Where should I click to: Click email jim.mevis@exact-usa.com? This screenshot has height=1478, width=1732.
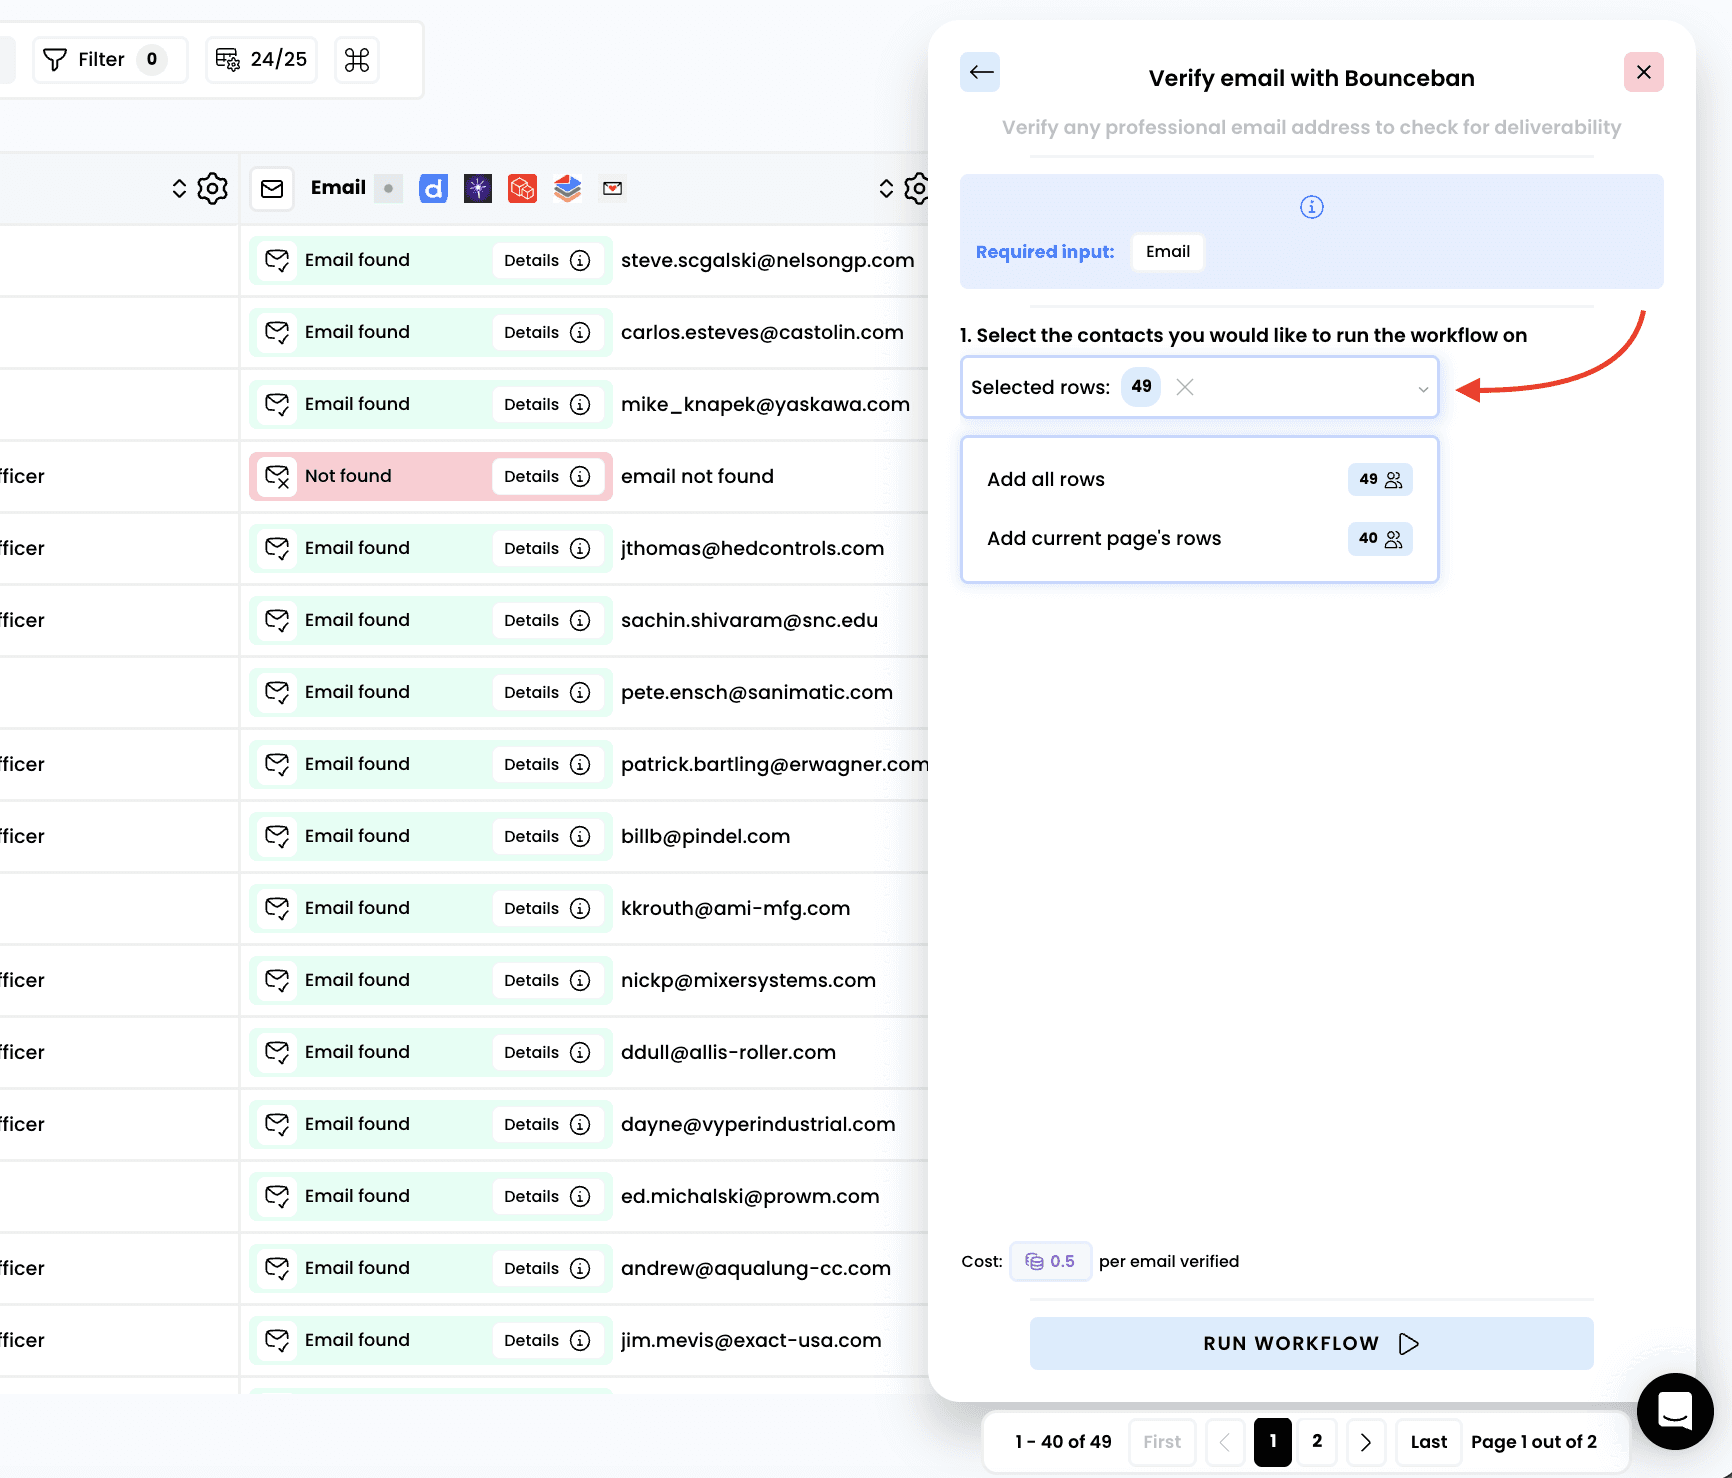[751, 1341]
